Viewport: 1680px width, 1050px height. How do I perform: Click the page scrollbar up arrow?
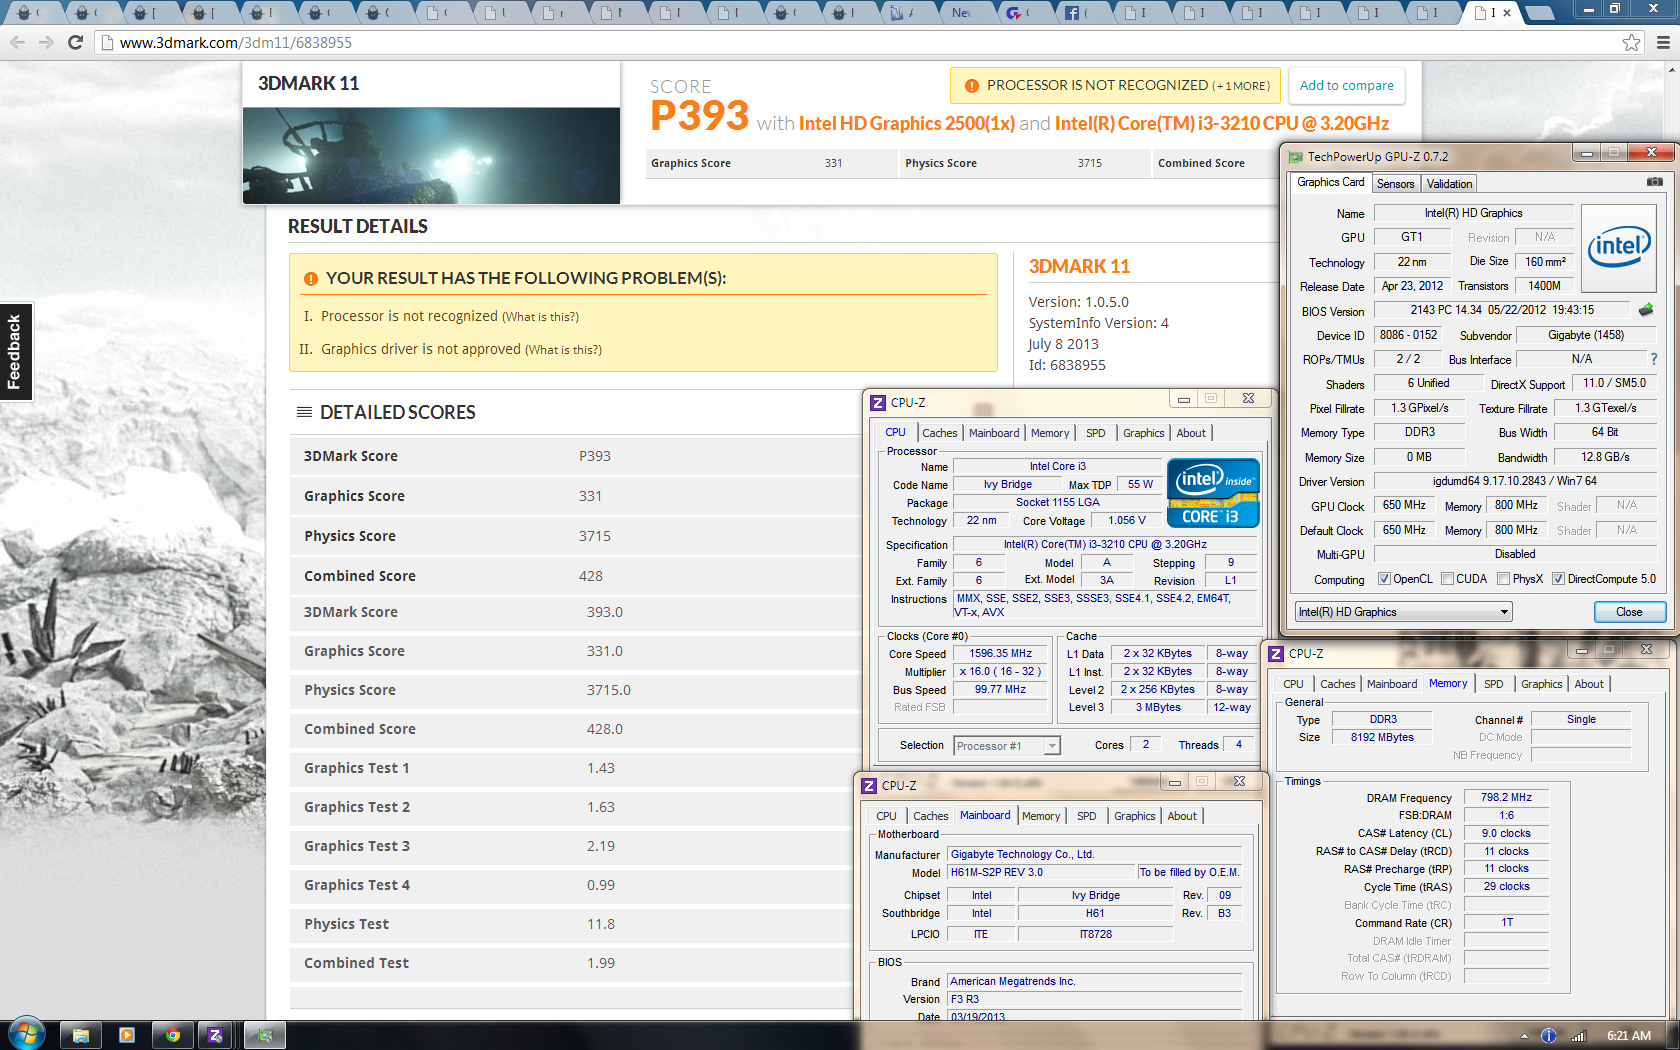point(1672,71)
